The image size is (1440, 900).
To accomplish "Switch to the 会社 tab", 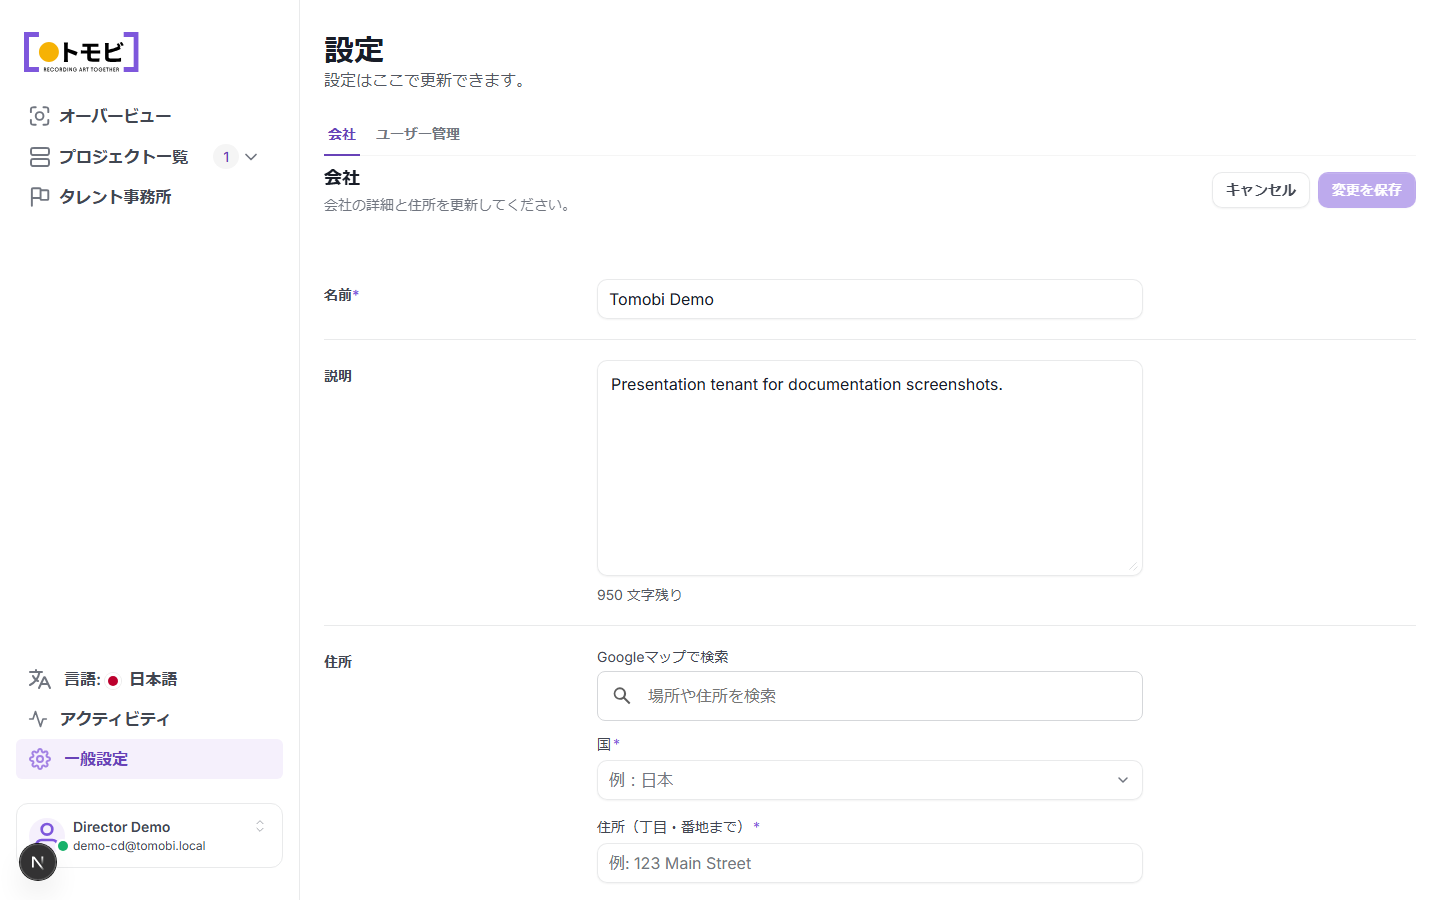I will coord(342,134).
